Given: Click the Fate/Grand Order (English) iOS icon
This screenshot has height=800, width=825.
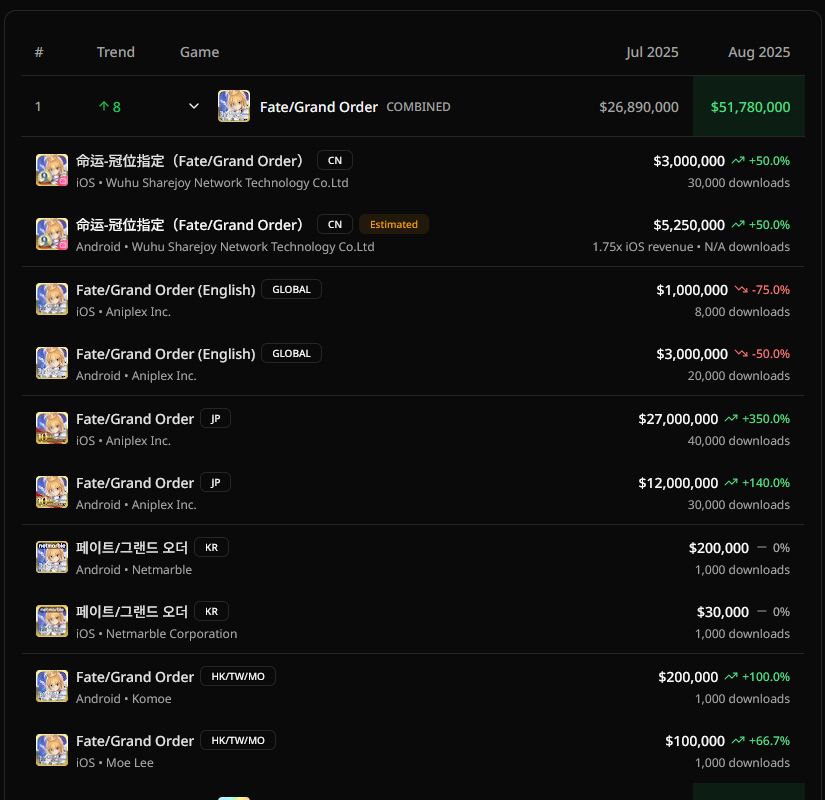Looking at the screenshot, I should (x=52, y=299).
